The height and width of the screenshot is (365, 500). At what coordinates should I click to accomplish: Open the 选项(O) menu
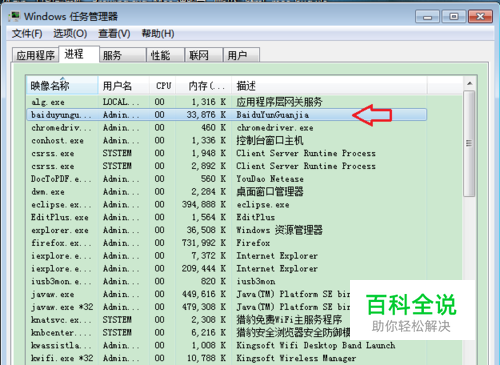pos(70,34)
